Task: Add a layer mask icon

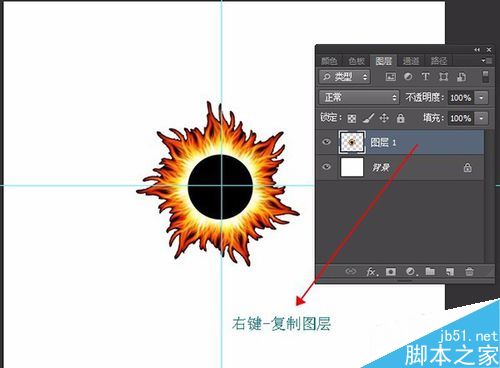Action: coord(391,272)
